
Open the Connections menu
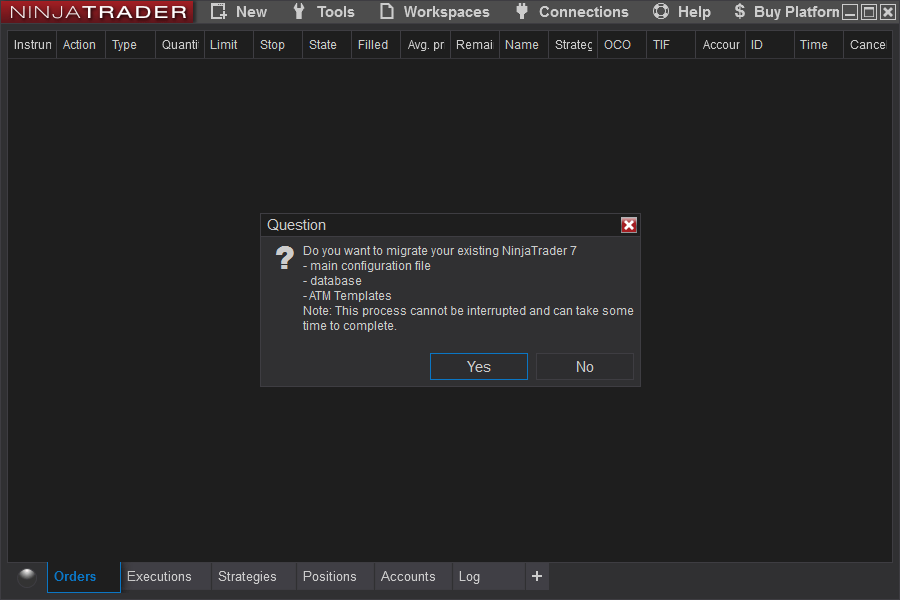pyautogui.click(x=583, y=12)
